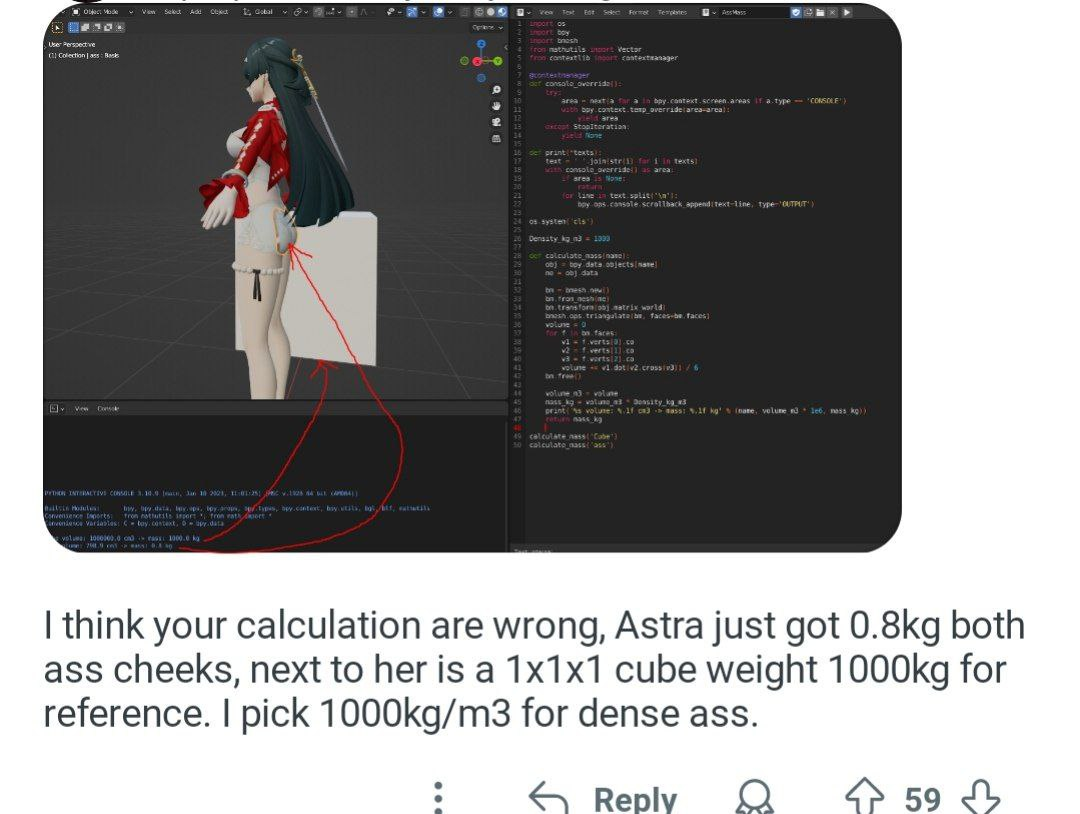Screen dimensions: 1080x814
Task: Give an award to the comment
Action: [x=754, y=799]
